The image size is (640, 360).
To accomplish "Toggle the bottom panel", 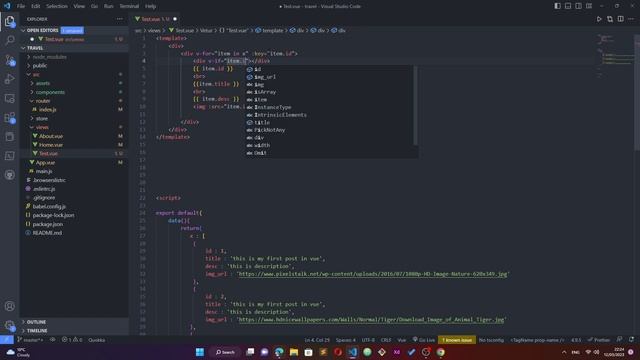I will click(568, 6).
